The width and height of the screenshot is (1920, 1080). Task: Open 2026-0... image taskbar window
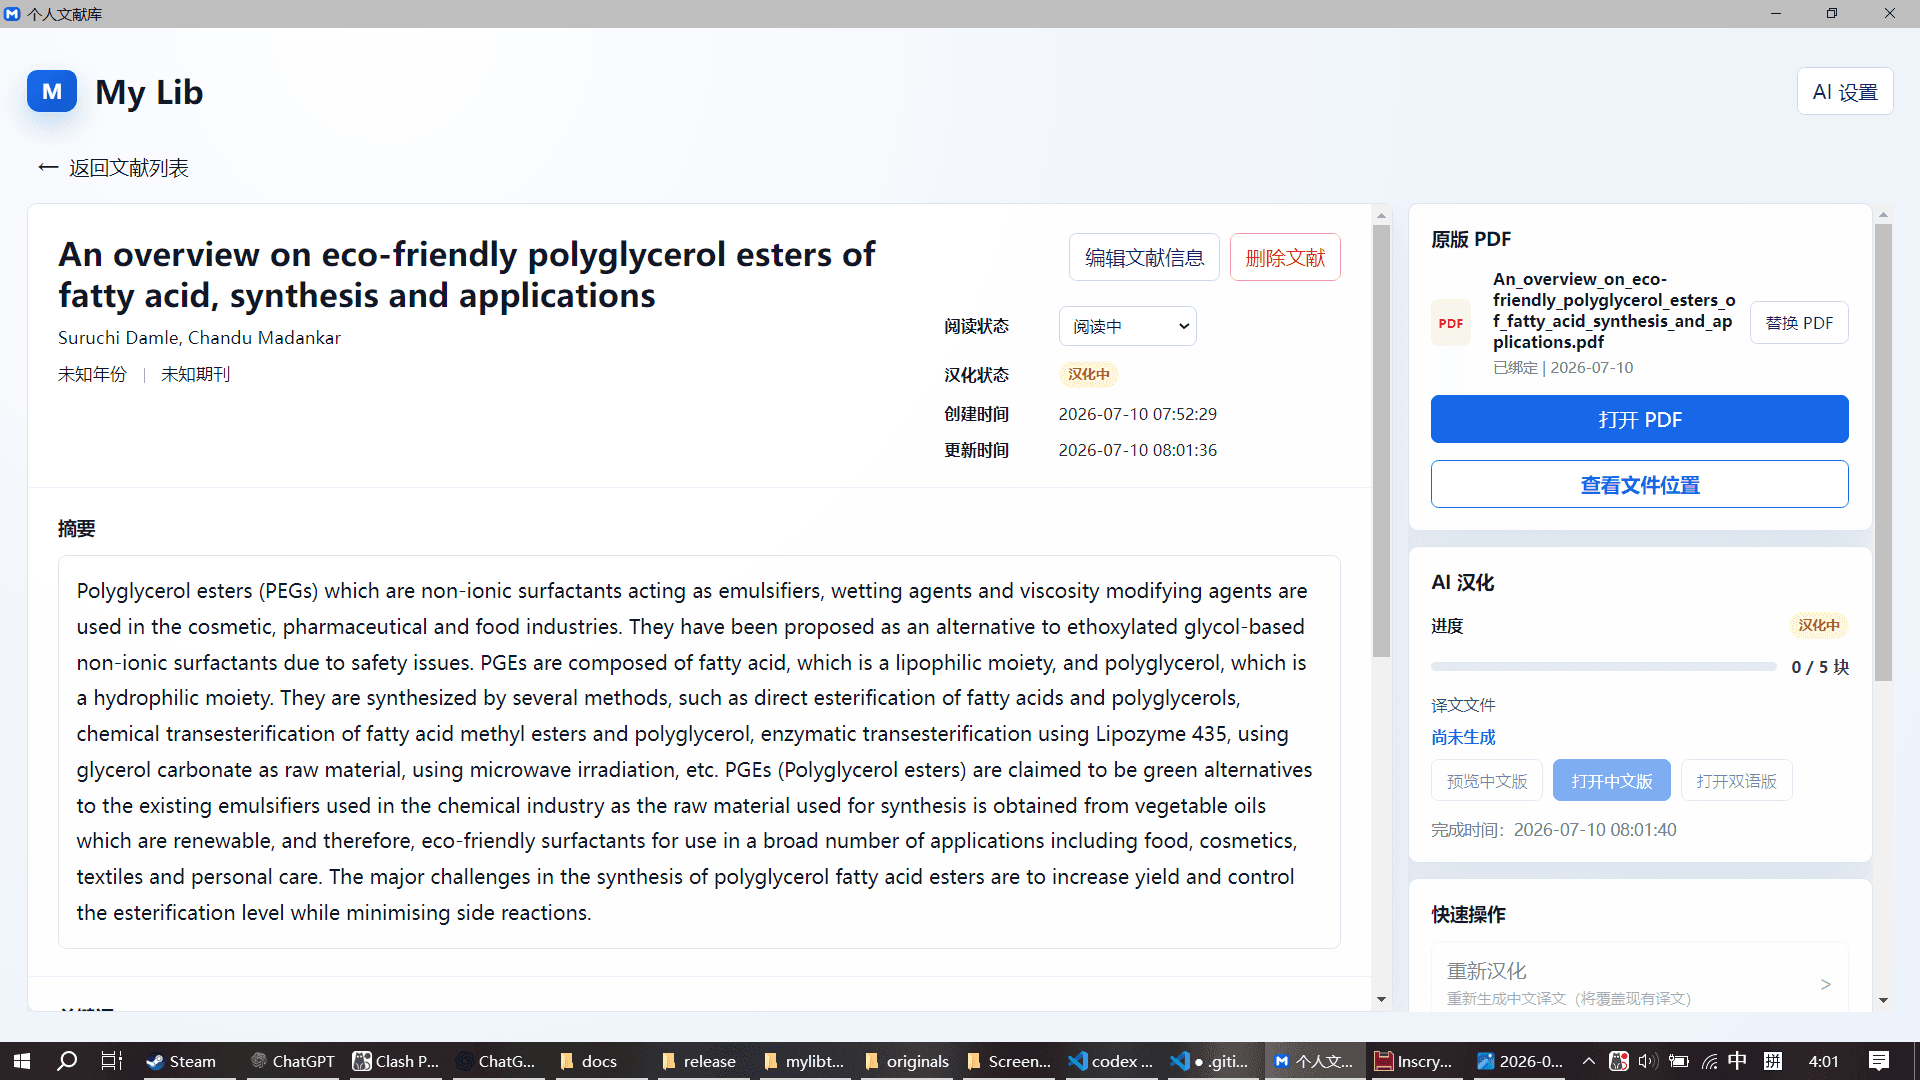click(x=1520, y=1061)
